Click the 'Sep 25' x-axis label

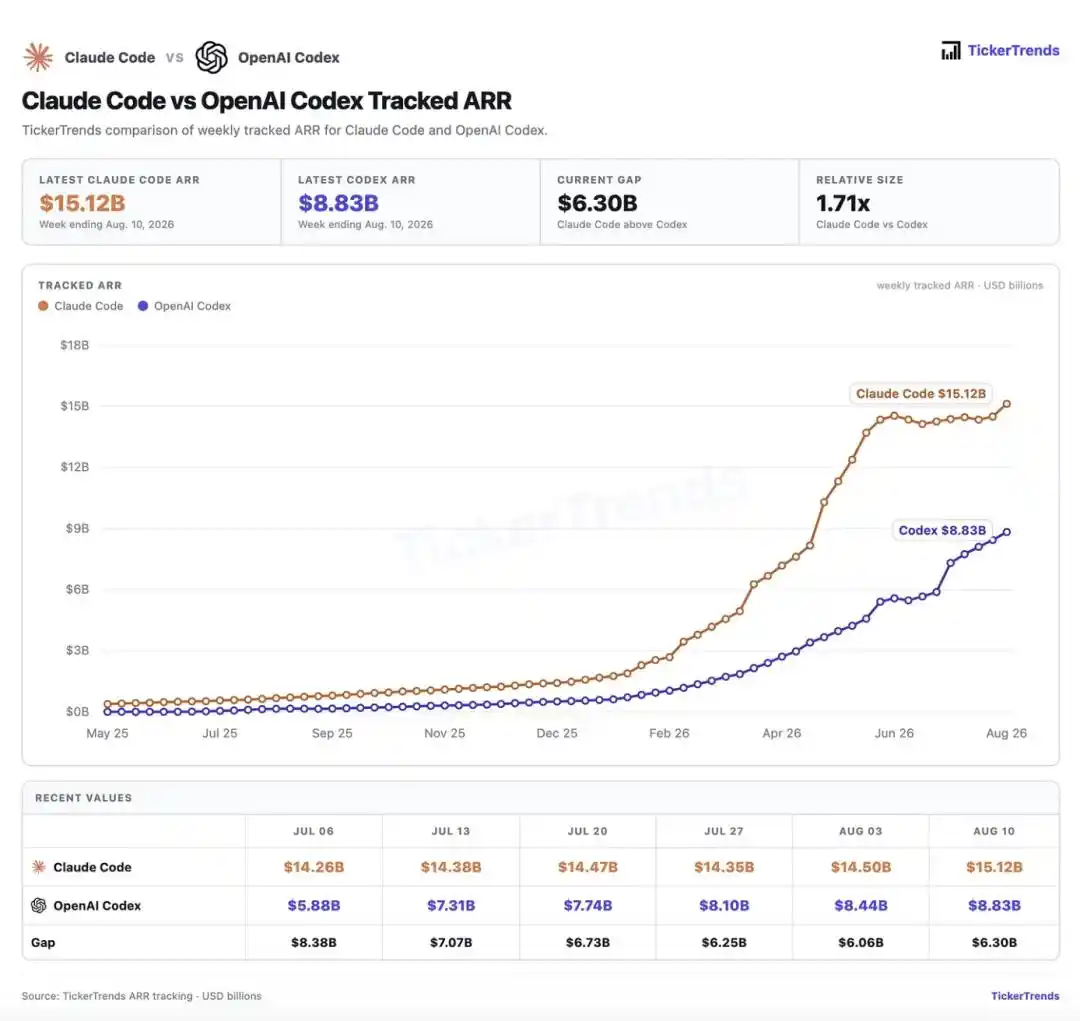pos(332,733)
